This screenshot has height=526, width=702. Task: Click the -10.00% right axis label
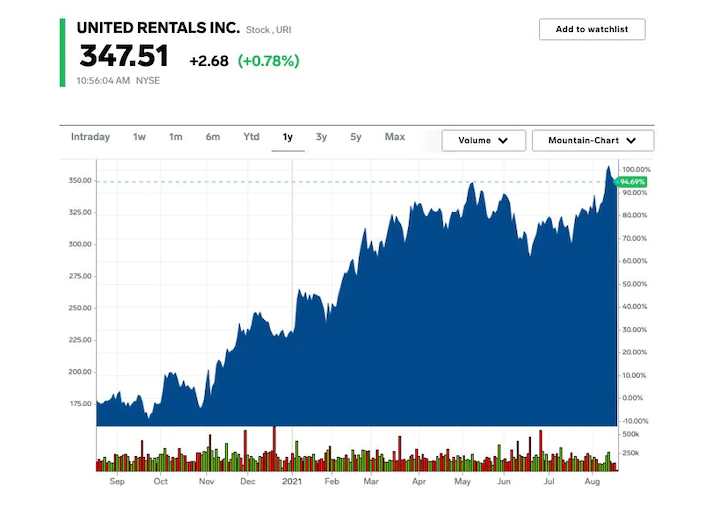click(x=635, y=421)
